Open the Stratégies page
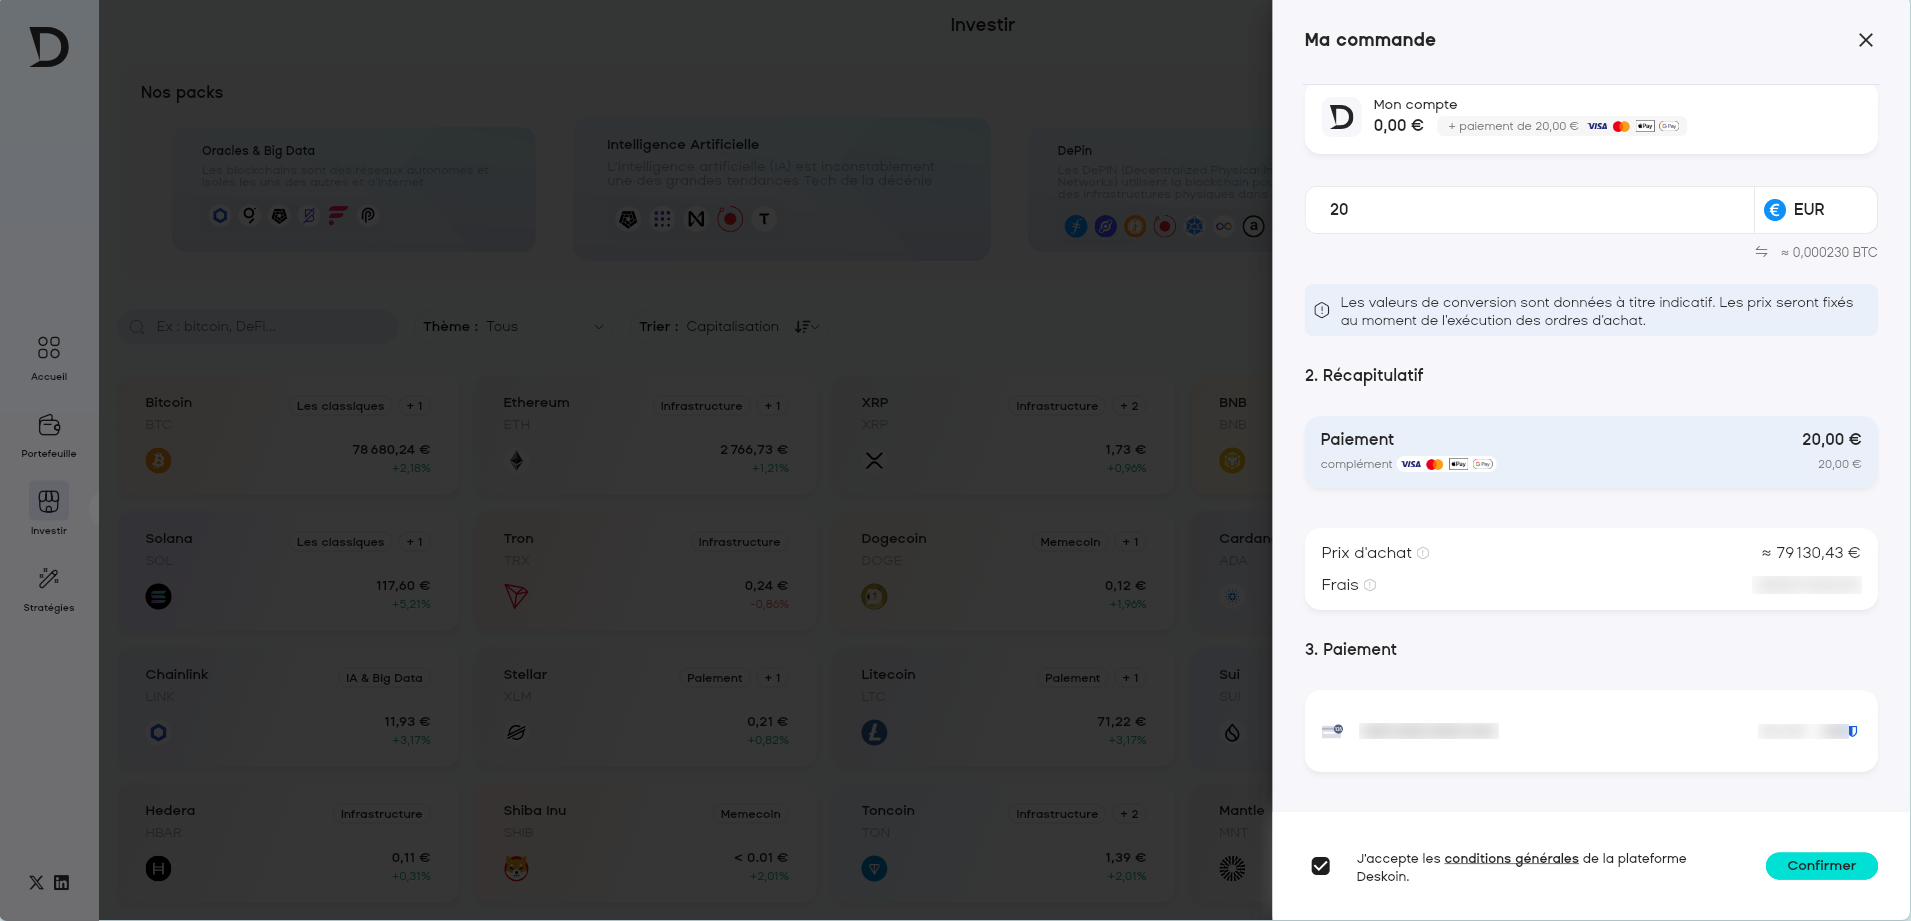 (49, 589)
